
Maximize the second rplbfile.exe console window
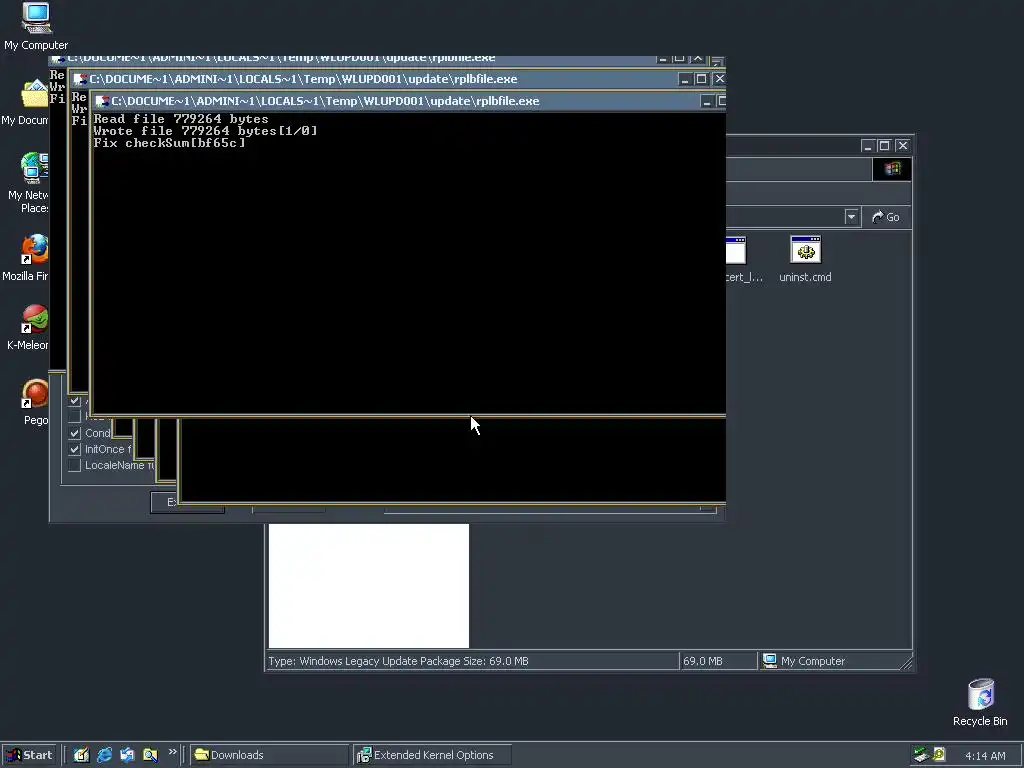pos(701,79)
